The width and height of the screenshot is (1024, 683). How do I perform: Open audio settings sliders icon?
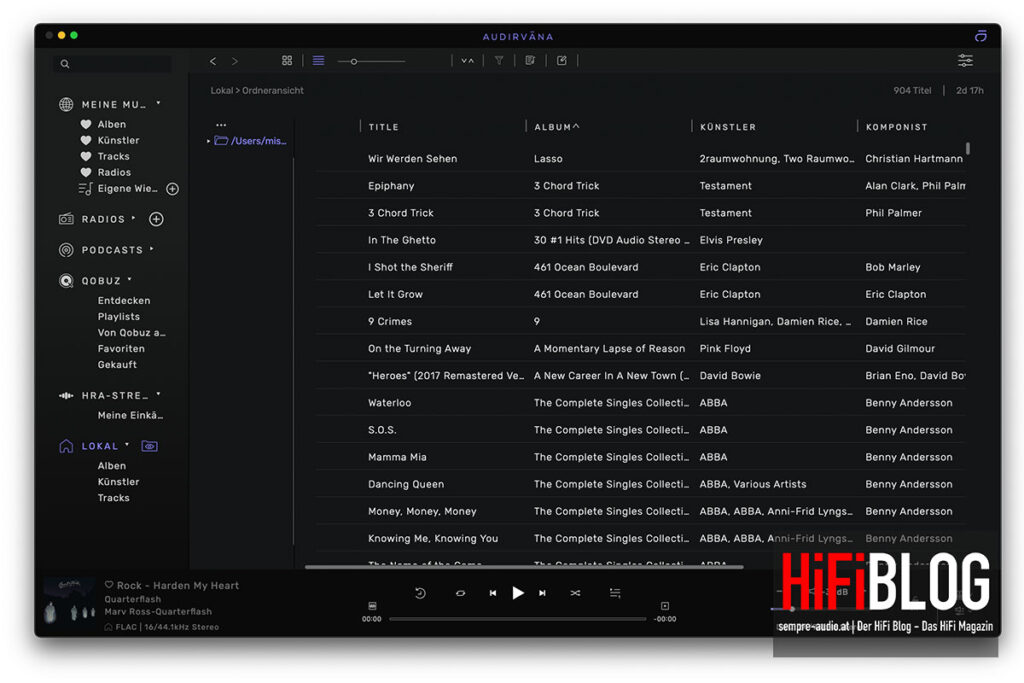pos(965,61)
